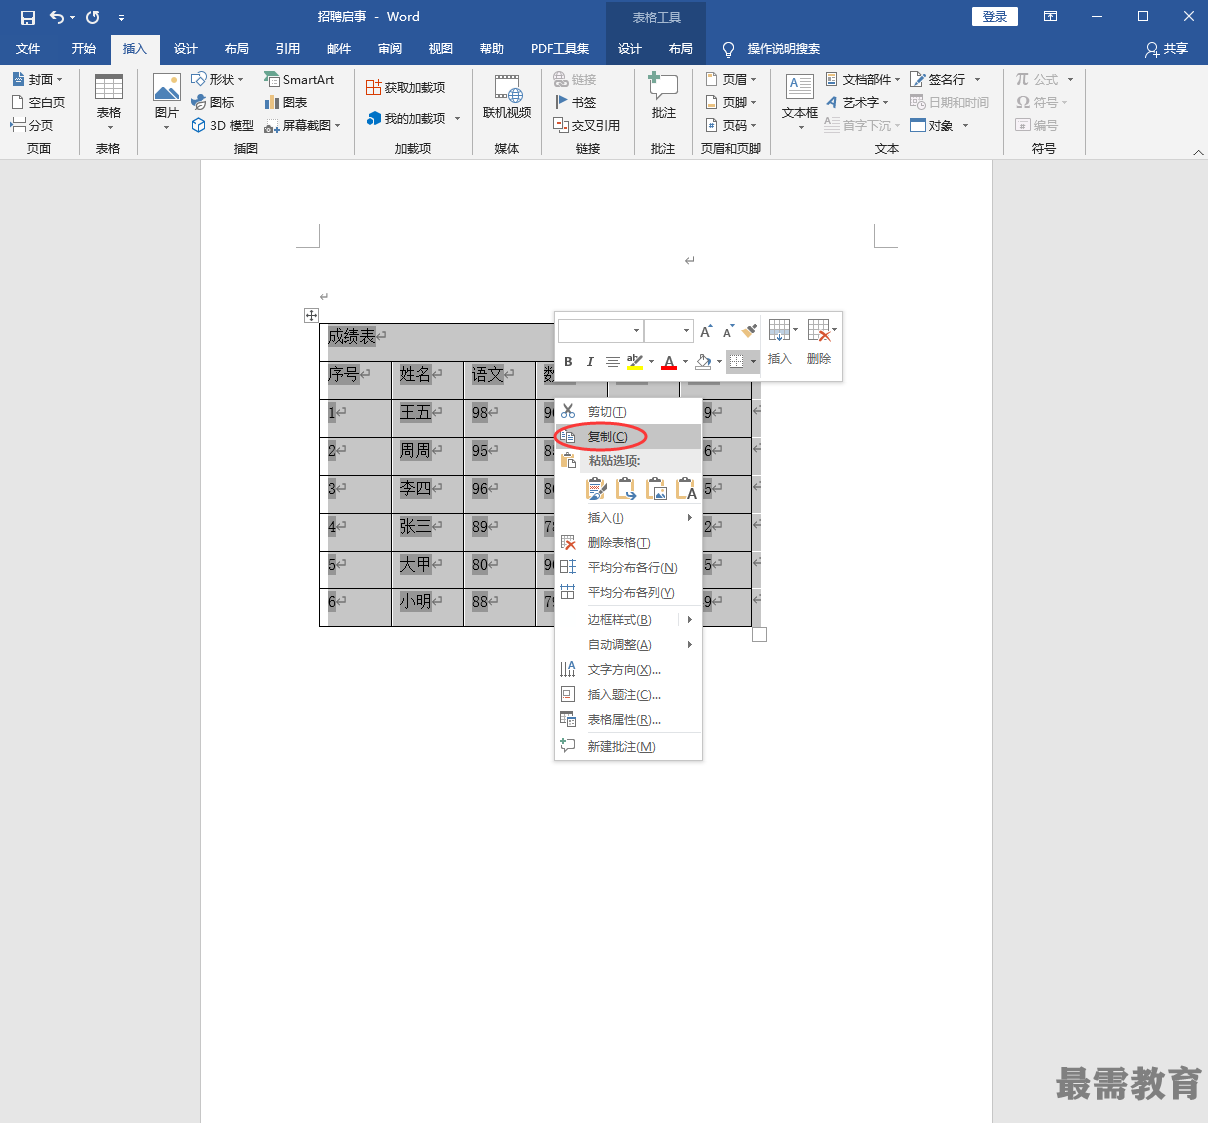Redo the last action

click(92, 17)
